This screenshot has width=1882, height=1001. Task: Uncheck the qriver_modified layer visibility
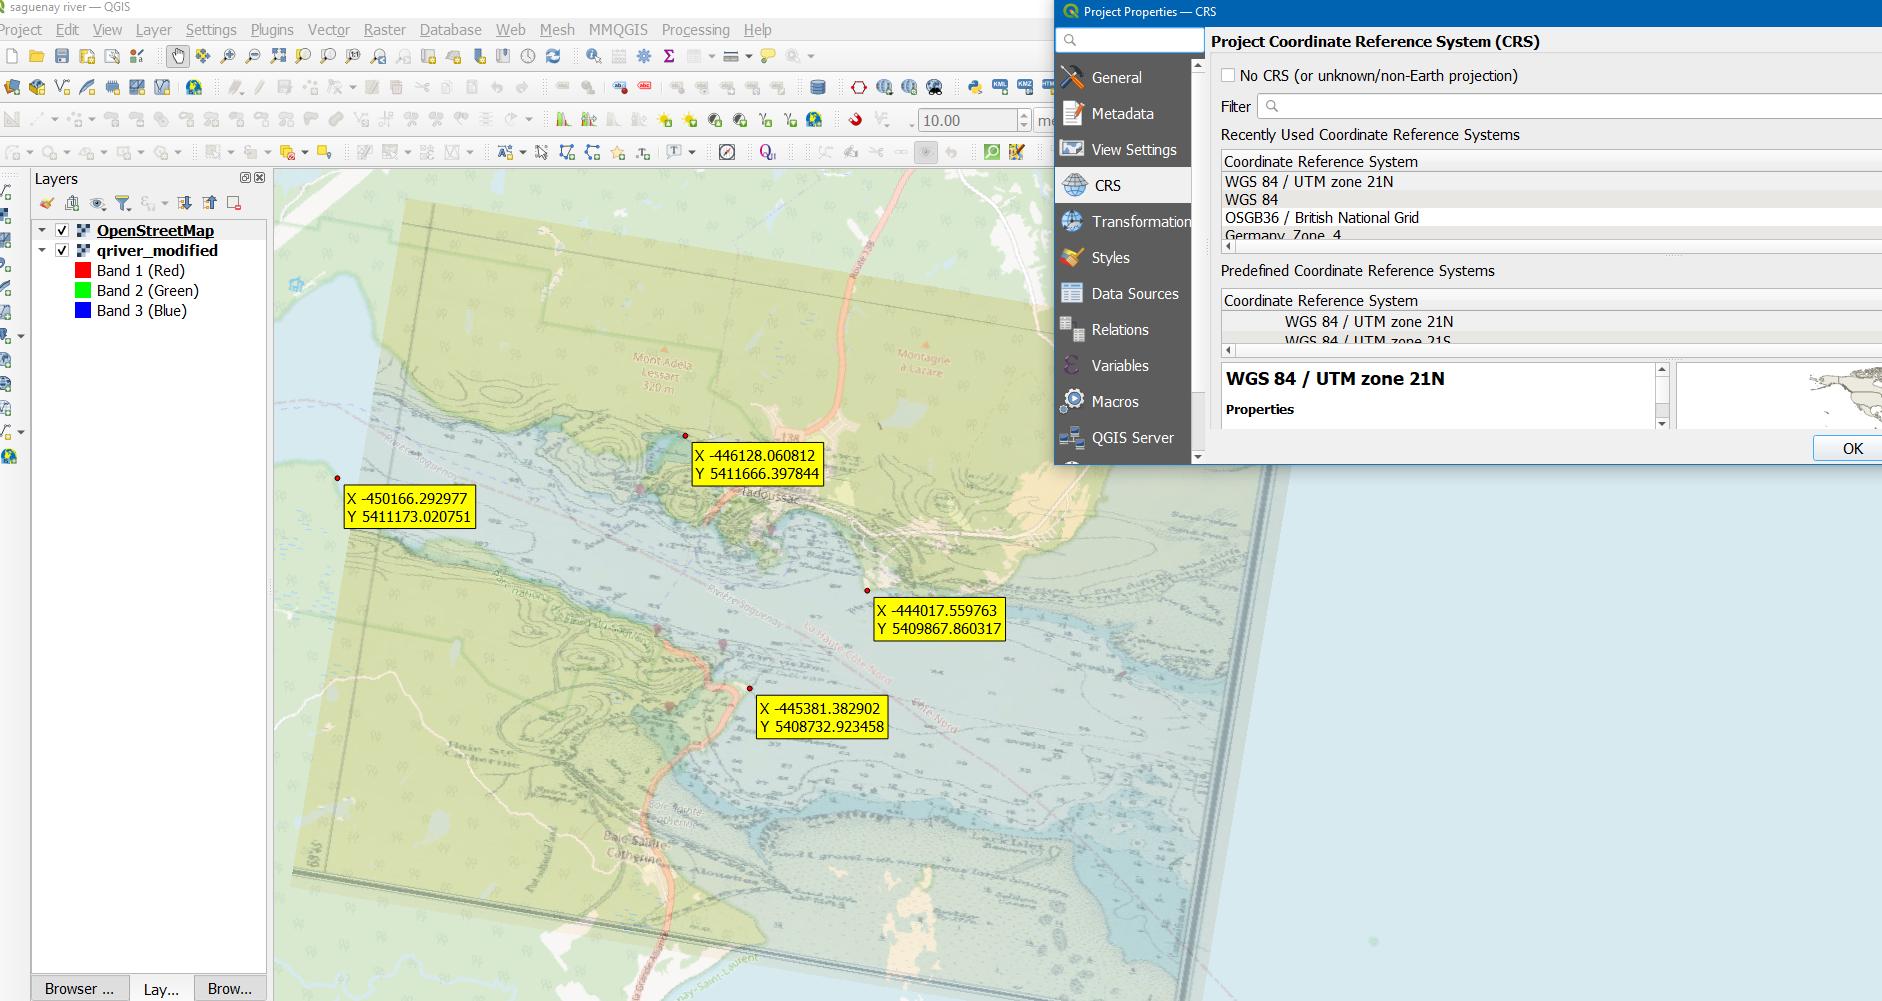(61, 250)
